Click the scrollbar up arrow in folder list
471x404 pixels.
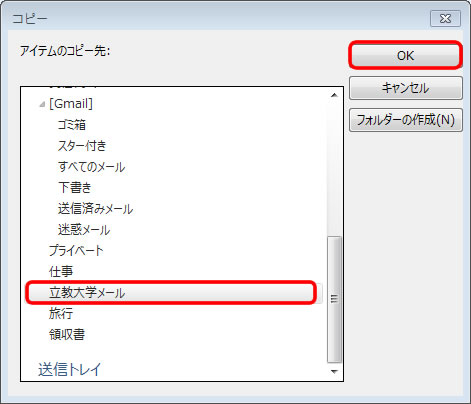point(334,95)
